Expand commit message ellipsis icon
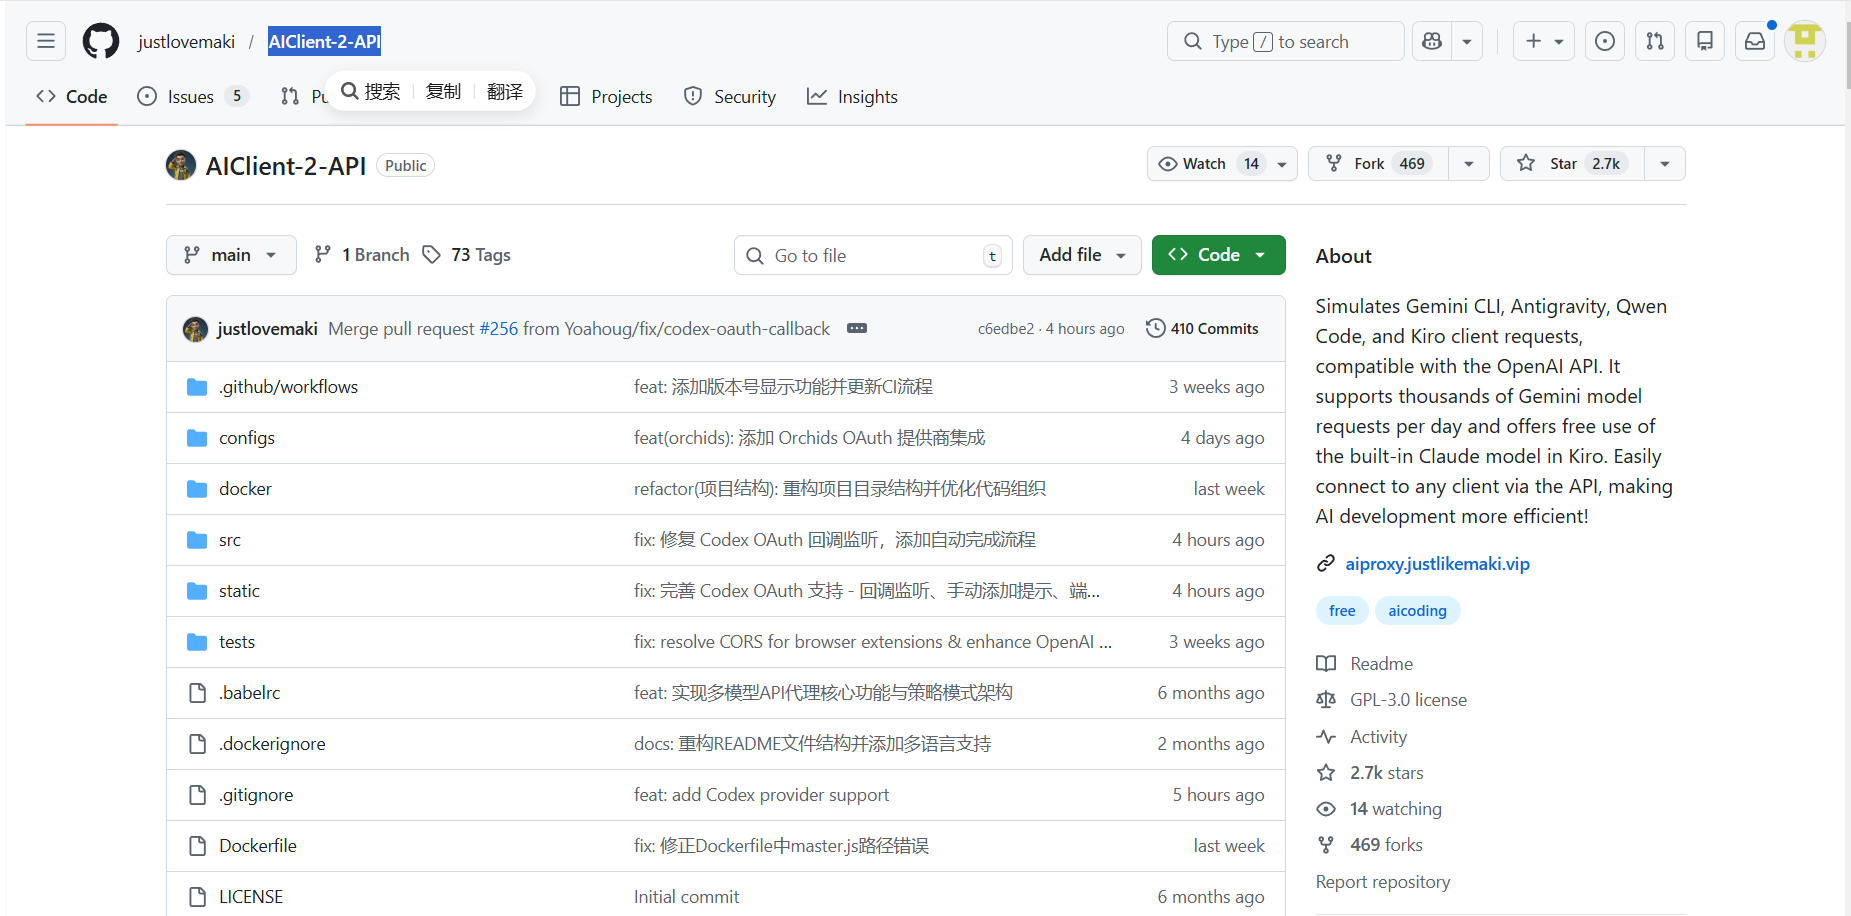 pos(857,328)
